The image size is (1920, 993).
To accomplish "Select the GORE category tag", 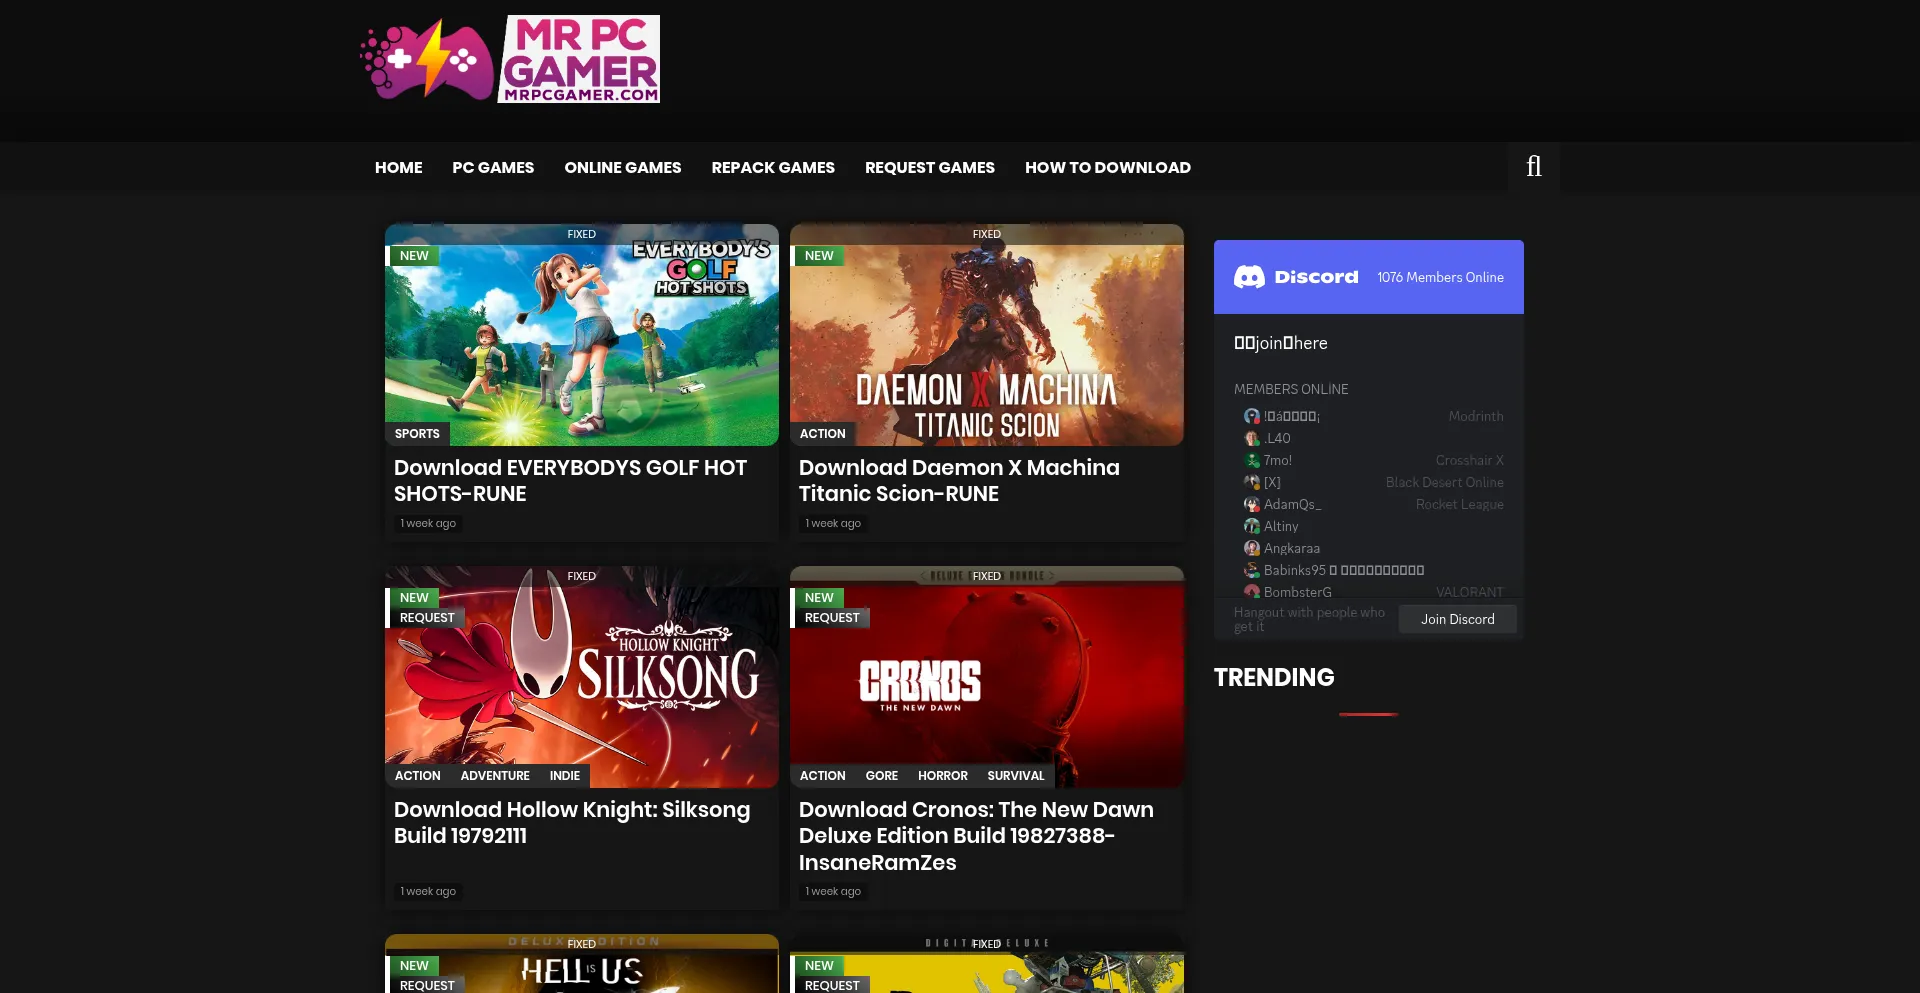I will pos(882,776).
